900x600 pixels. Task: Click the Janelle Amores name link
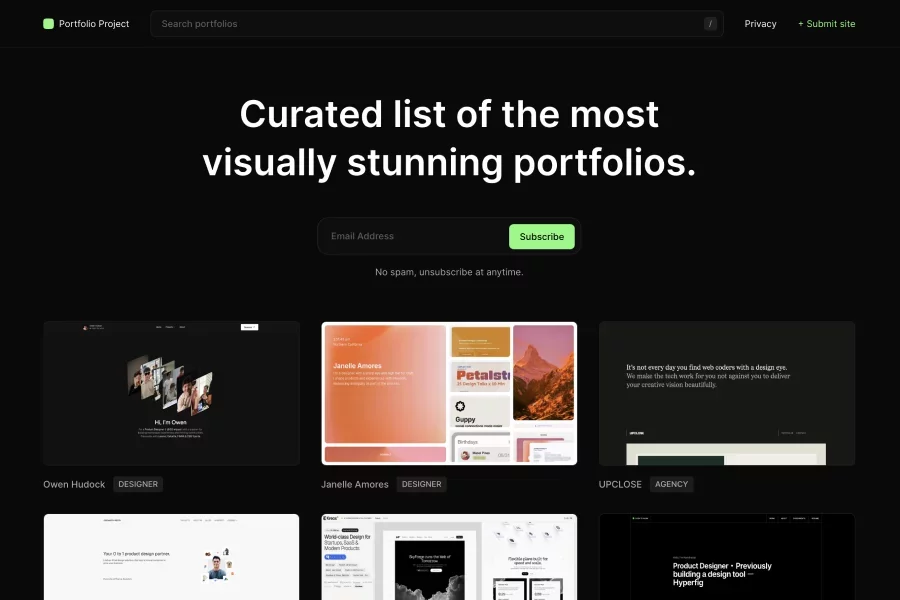click(355, 484)
